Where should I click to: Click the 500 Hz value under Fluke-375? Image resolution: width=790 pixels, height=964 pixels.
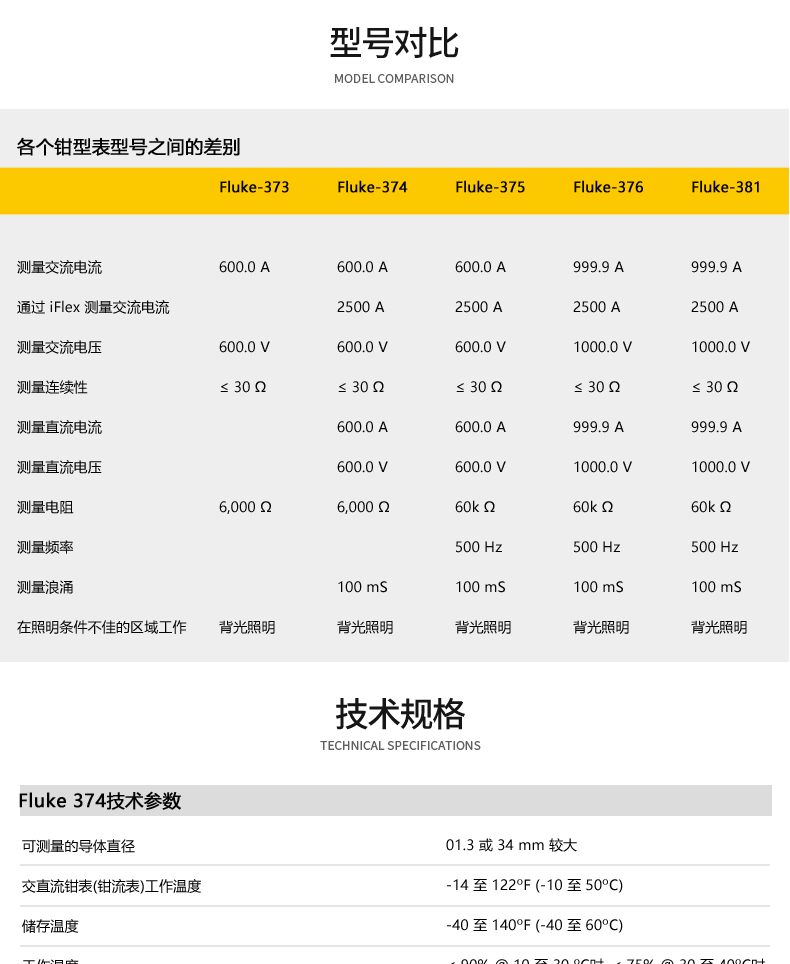(x=478, y=547)
